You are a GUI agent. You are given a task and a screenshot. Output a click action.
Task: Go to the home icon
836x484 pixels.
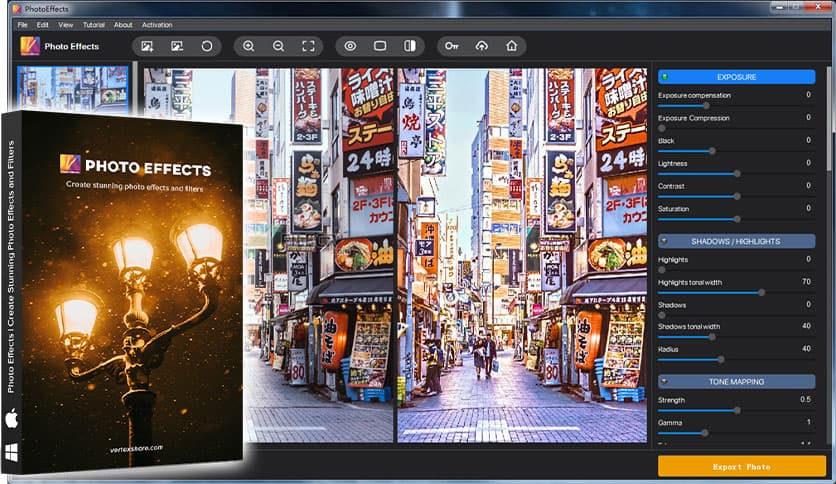(511, 46)
